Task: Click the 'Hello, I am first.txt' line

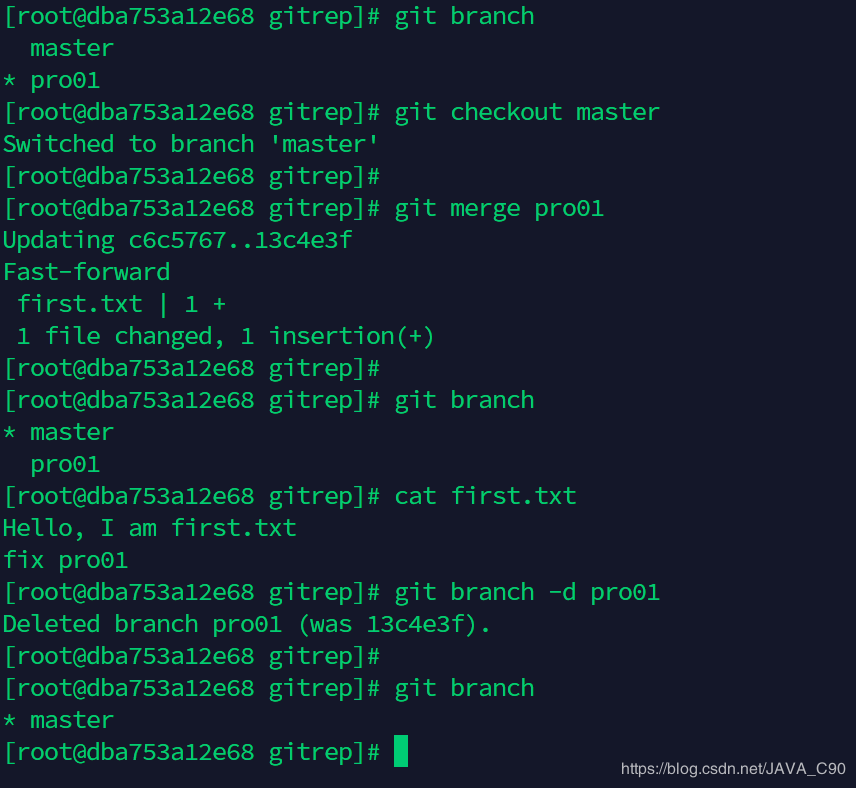Action: (150, 528)
